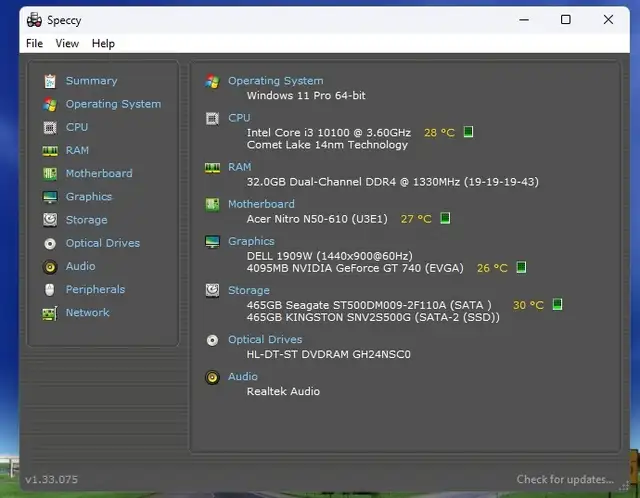Click the Summary clipboard icon in sidebar
The image size is (640, 498).
pos(50,81)
